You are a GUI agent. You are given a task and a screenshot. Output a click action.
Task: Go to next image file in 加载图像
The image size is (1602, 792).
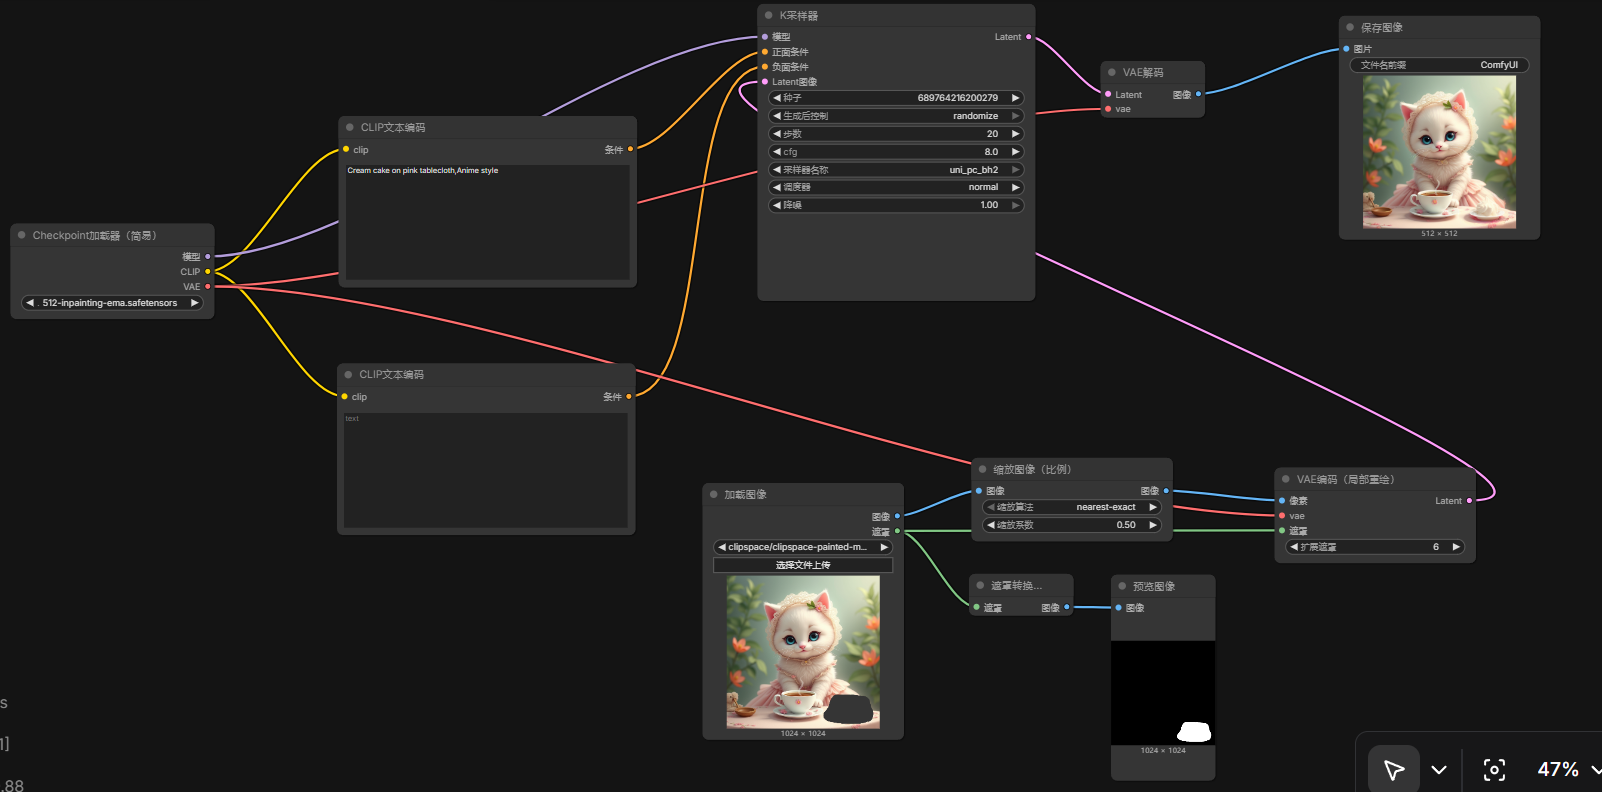(884, 547)
